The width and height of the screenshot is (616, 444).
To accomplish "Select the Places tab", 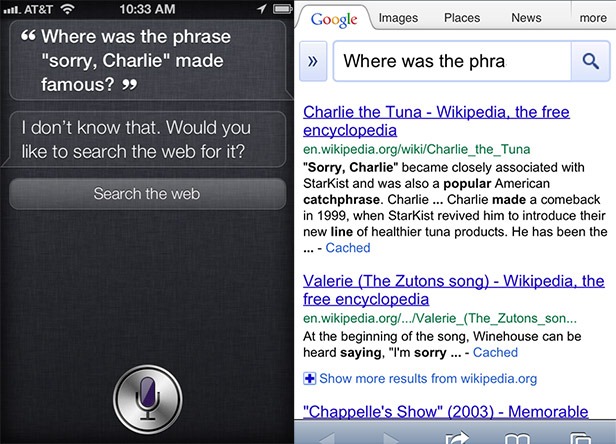I will pos(462,18).
